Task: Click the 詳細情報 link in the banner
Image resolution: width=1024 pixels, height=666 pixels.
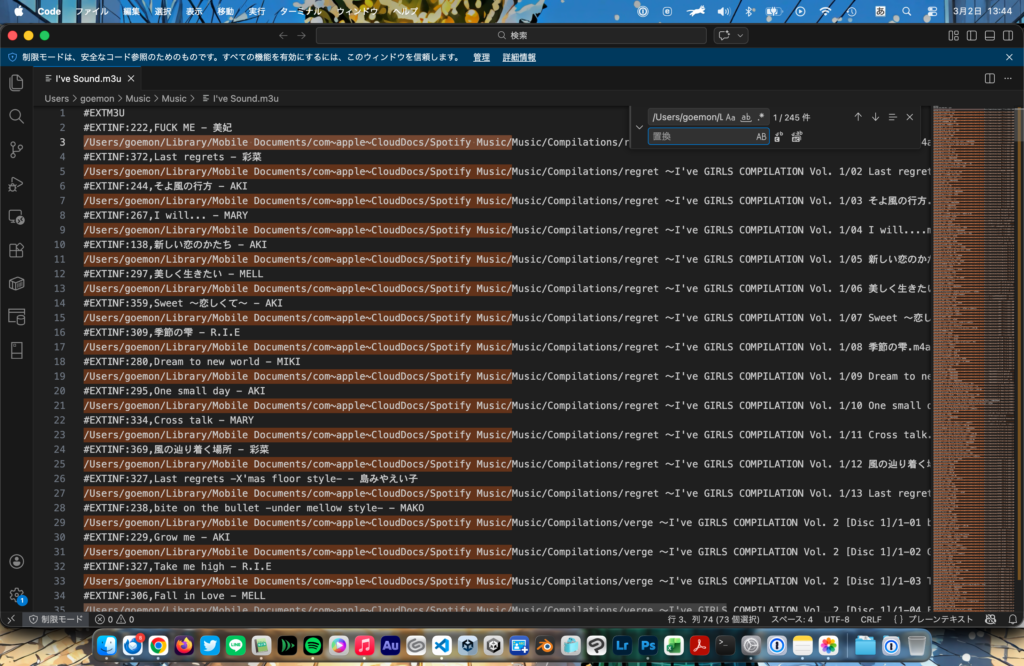Action: coord(519,57)
